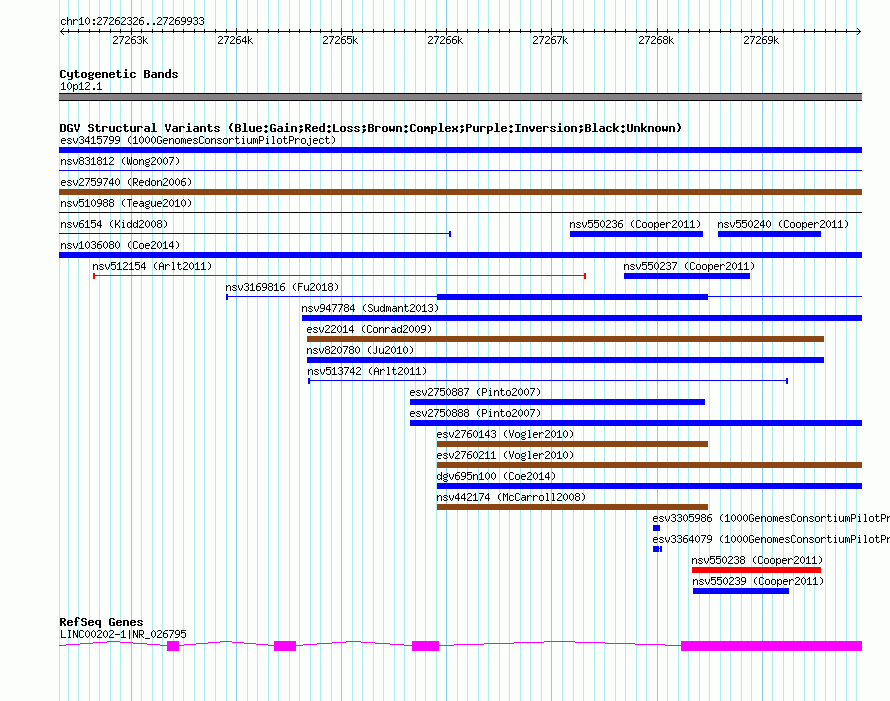Click nsv550240 (Cooper2011) label
Screen dimensions: 890x701
[783, 224]
